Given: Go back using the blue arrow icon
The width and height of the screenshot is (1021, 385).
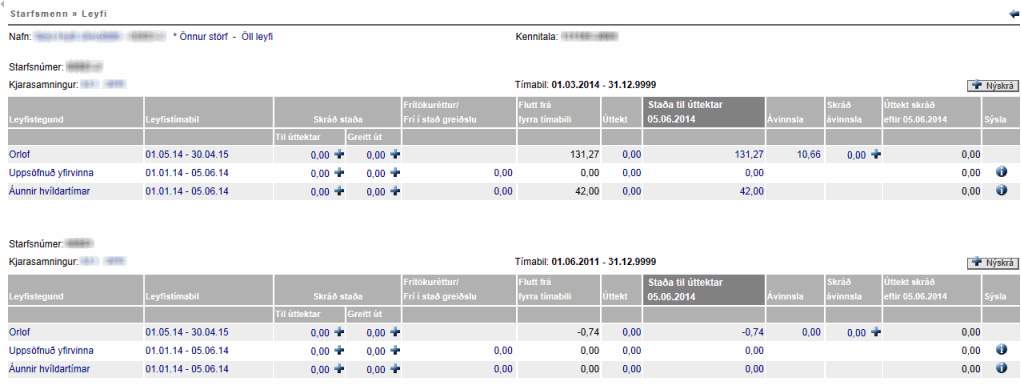Looking at the screenshot, I should pyautogui.click(x=1013, y=13).
